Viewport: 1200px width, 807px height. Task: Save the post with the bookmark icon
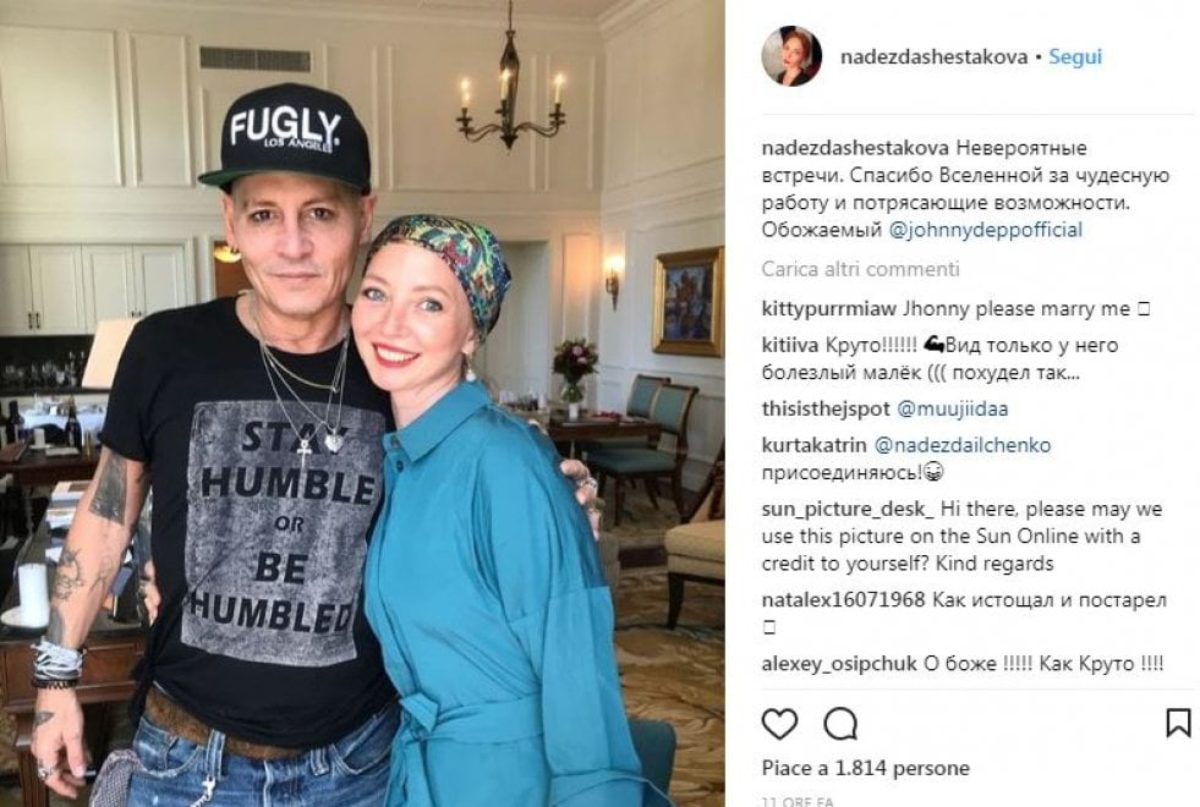1179,722
